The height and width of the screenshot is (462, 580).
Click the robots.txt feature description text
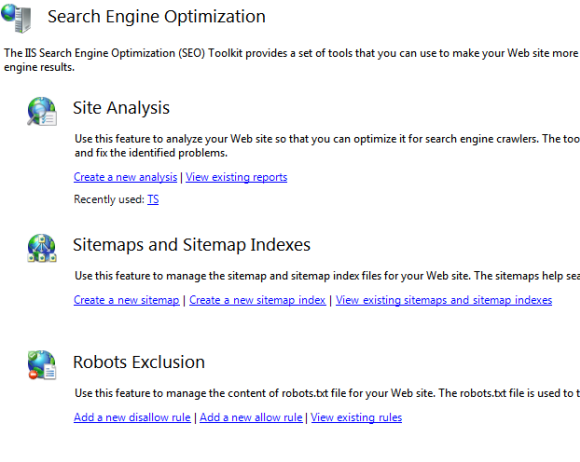pyautogui.click(x=327, y=393)
